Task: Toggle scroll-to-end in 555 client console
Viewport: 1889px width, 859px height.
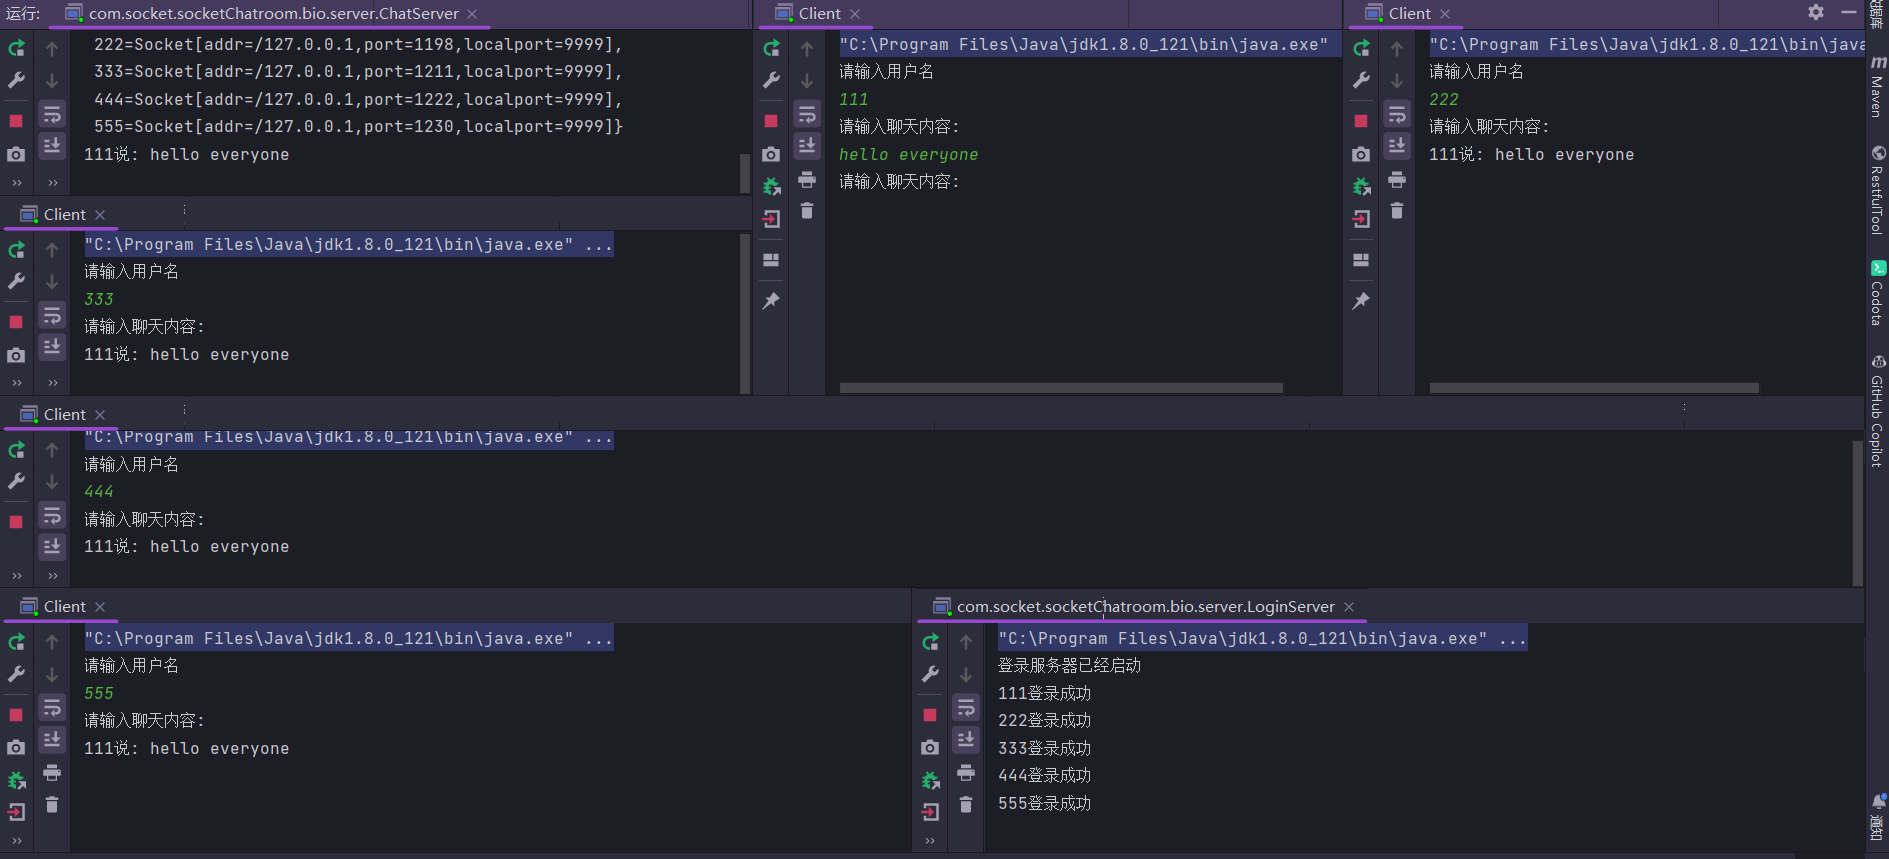Action: coord(52,739)
